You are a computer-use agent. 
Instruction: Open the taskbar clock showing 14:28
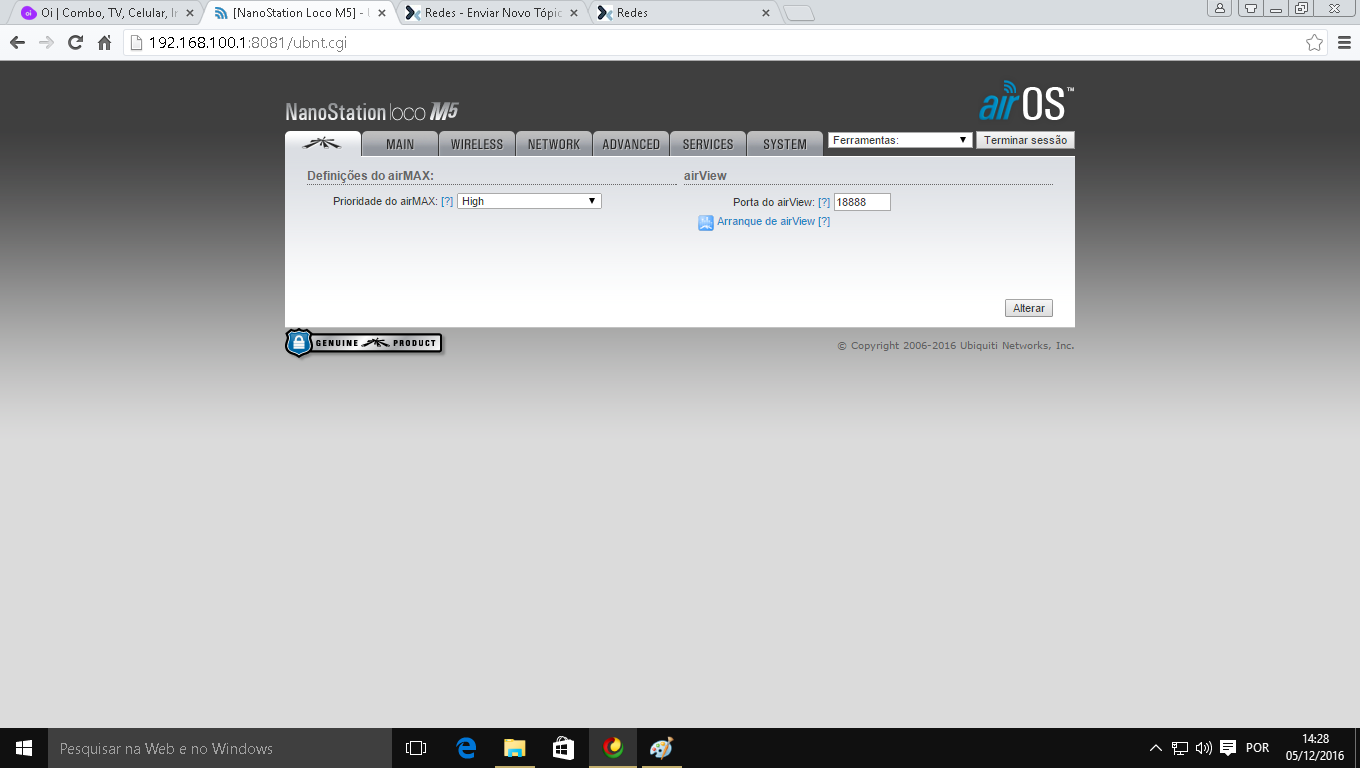point(1315,748)
